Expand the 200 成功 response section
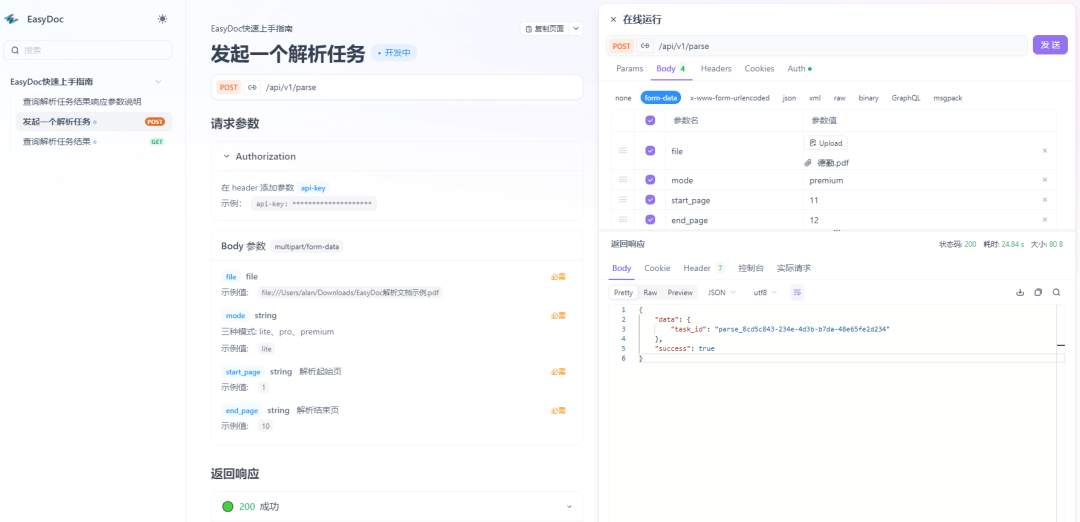The width and height of the screenshot is (1080, 522). [x=569, y=506]
